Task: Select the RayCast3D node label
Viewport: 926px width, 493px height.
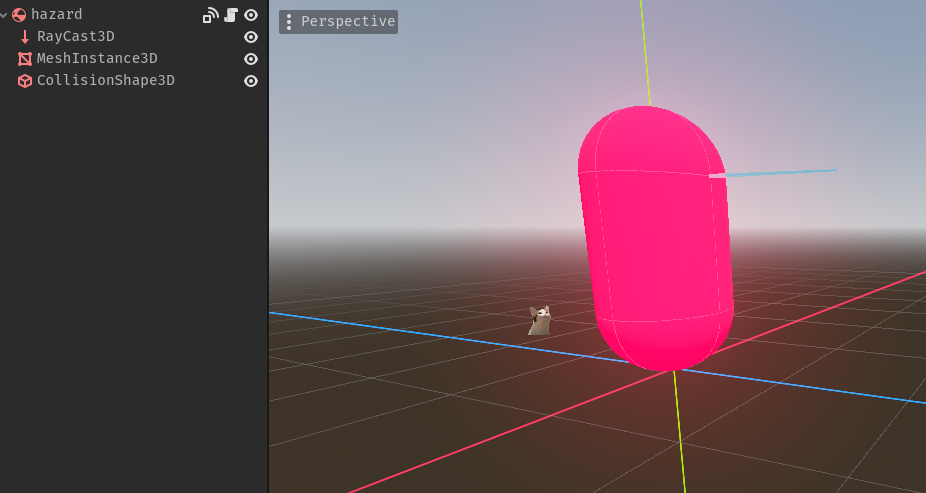Action: pyautogui.click(x=76, y=37)
